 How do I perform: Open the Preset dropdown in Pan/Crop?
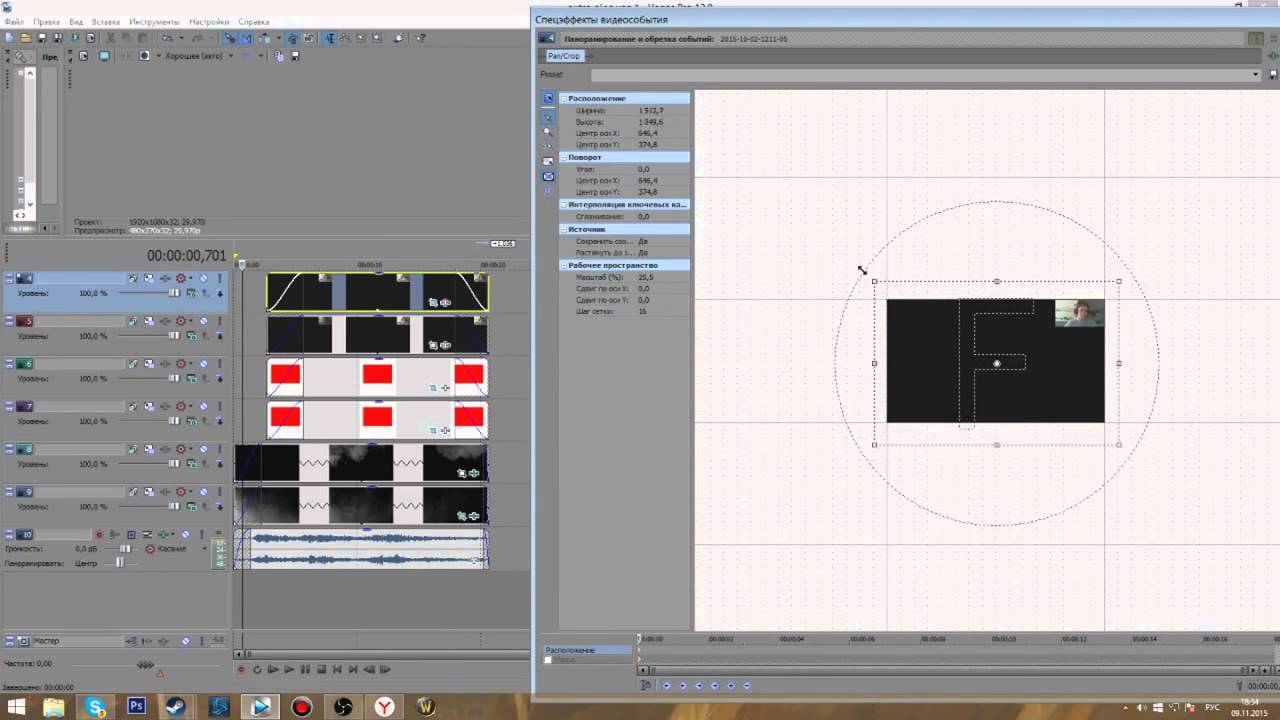point(1256,74)
